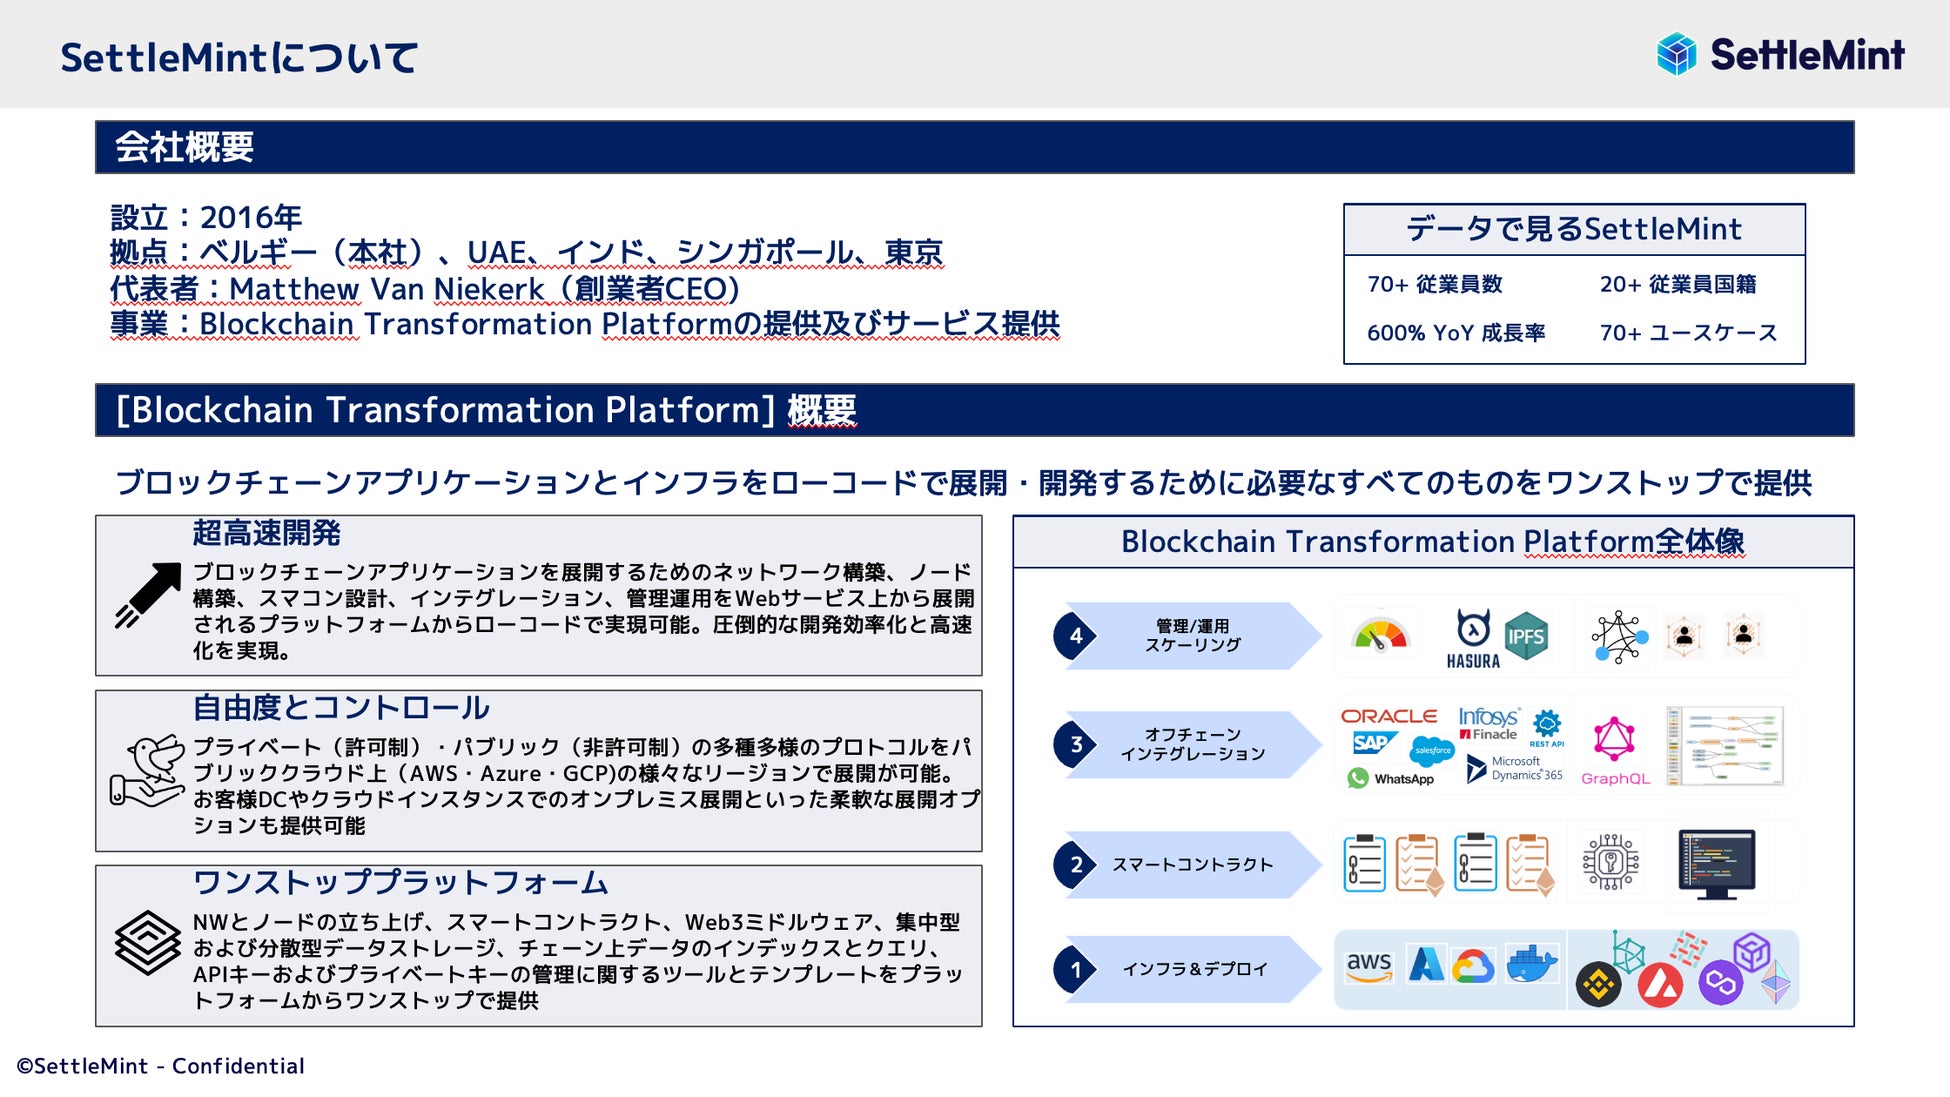This screenshot has width=1950, height=1097.
Task: Click the purple Polygon icon
Action: [1720, 983]
